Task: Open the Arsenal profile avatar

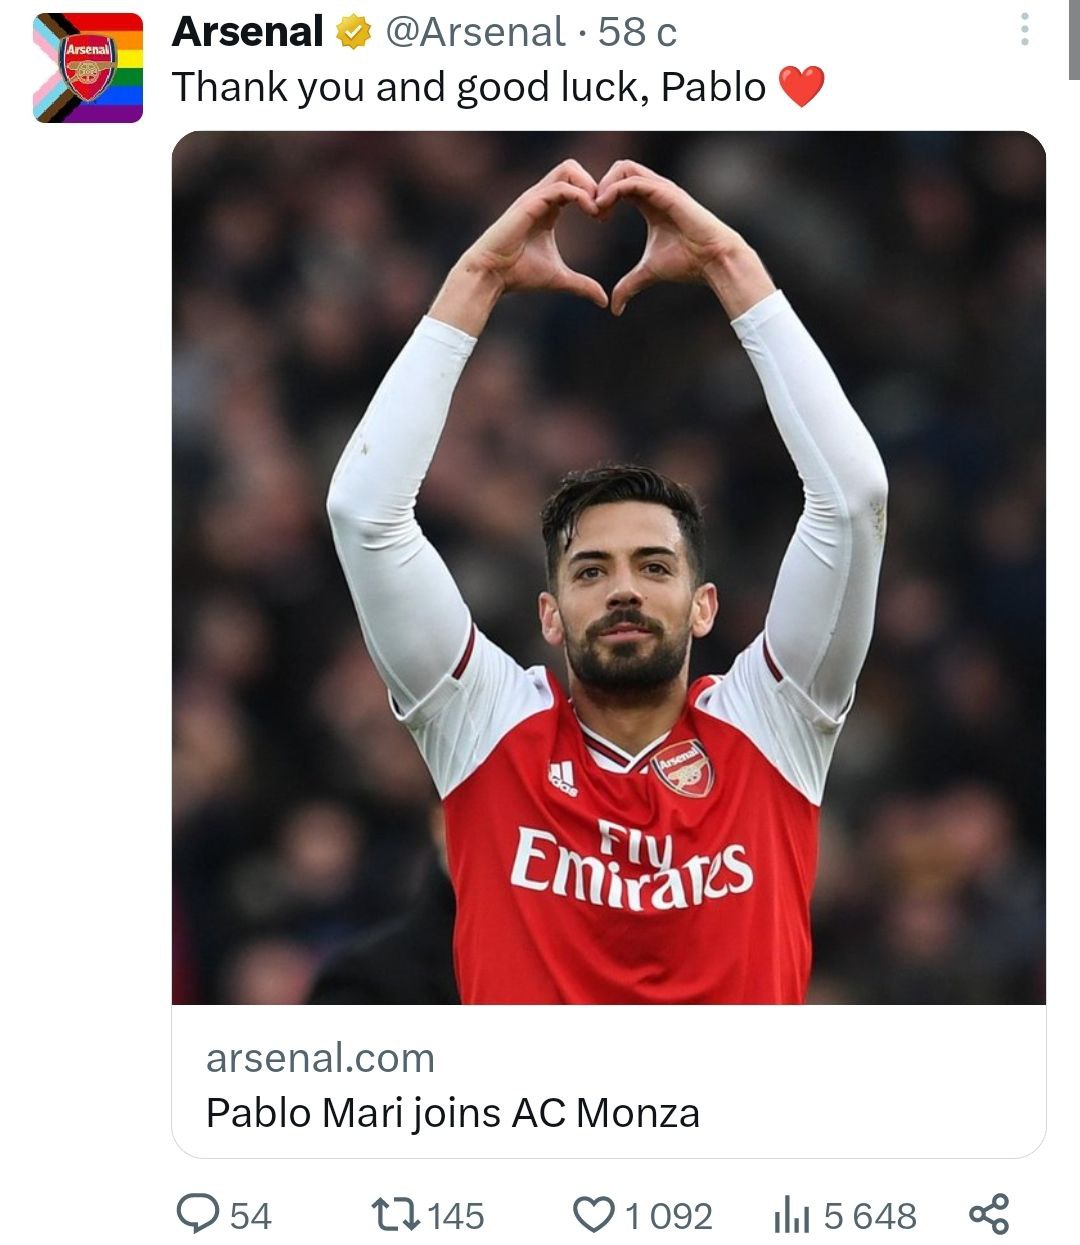Action: pyautogui.click(x=88, y=68)
